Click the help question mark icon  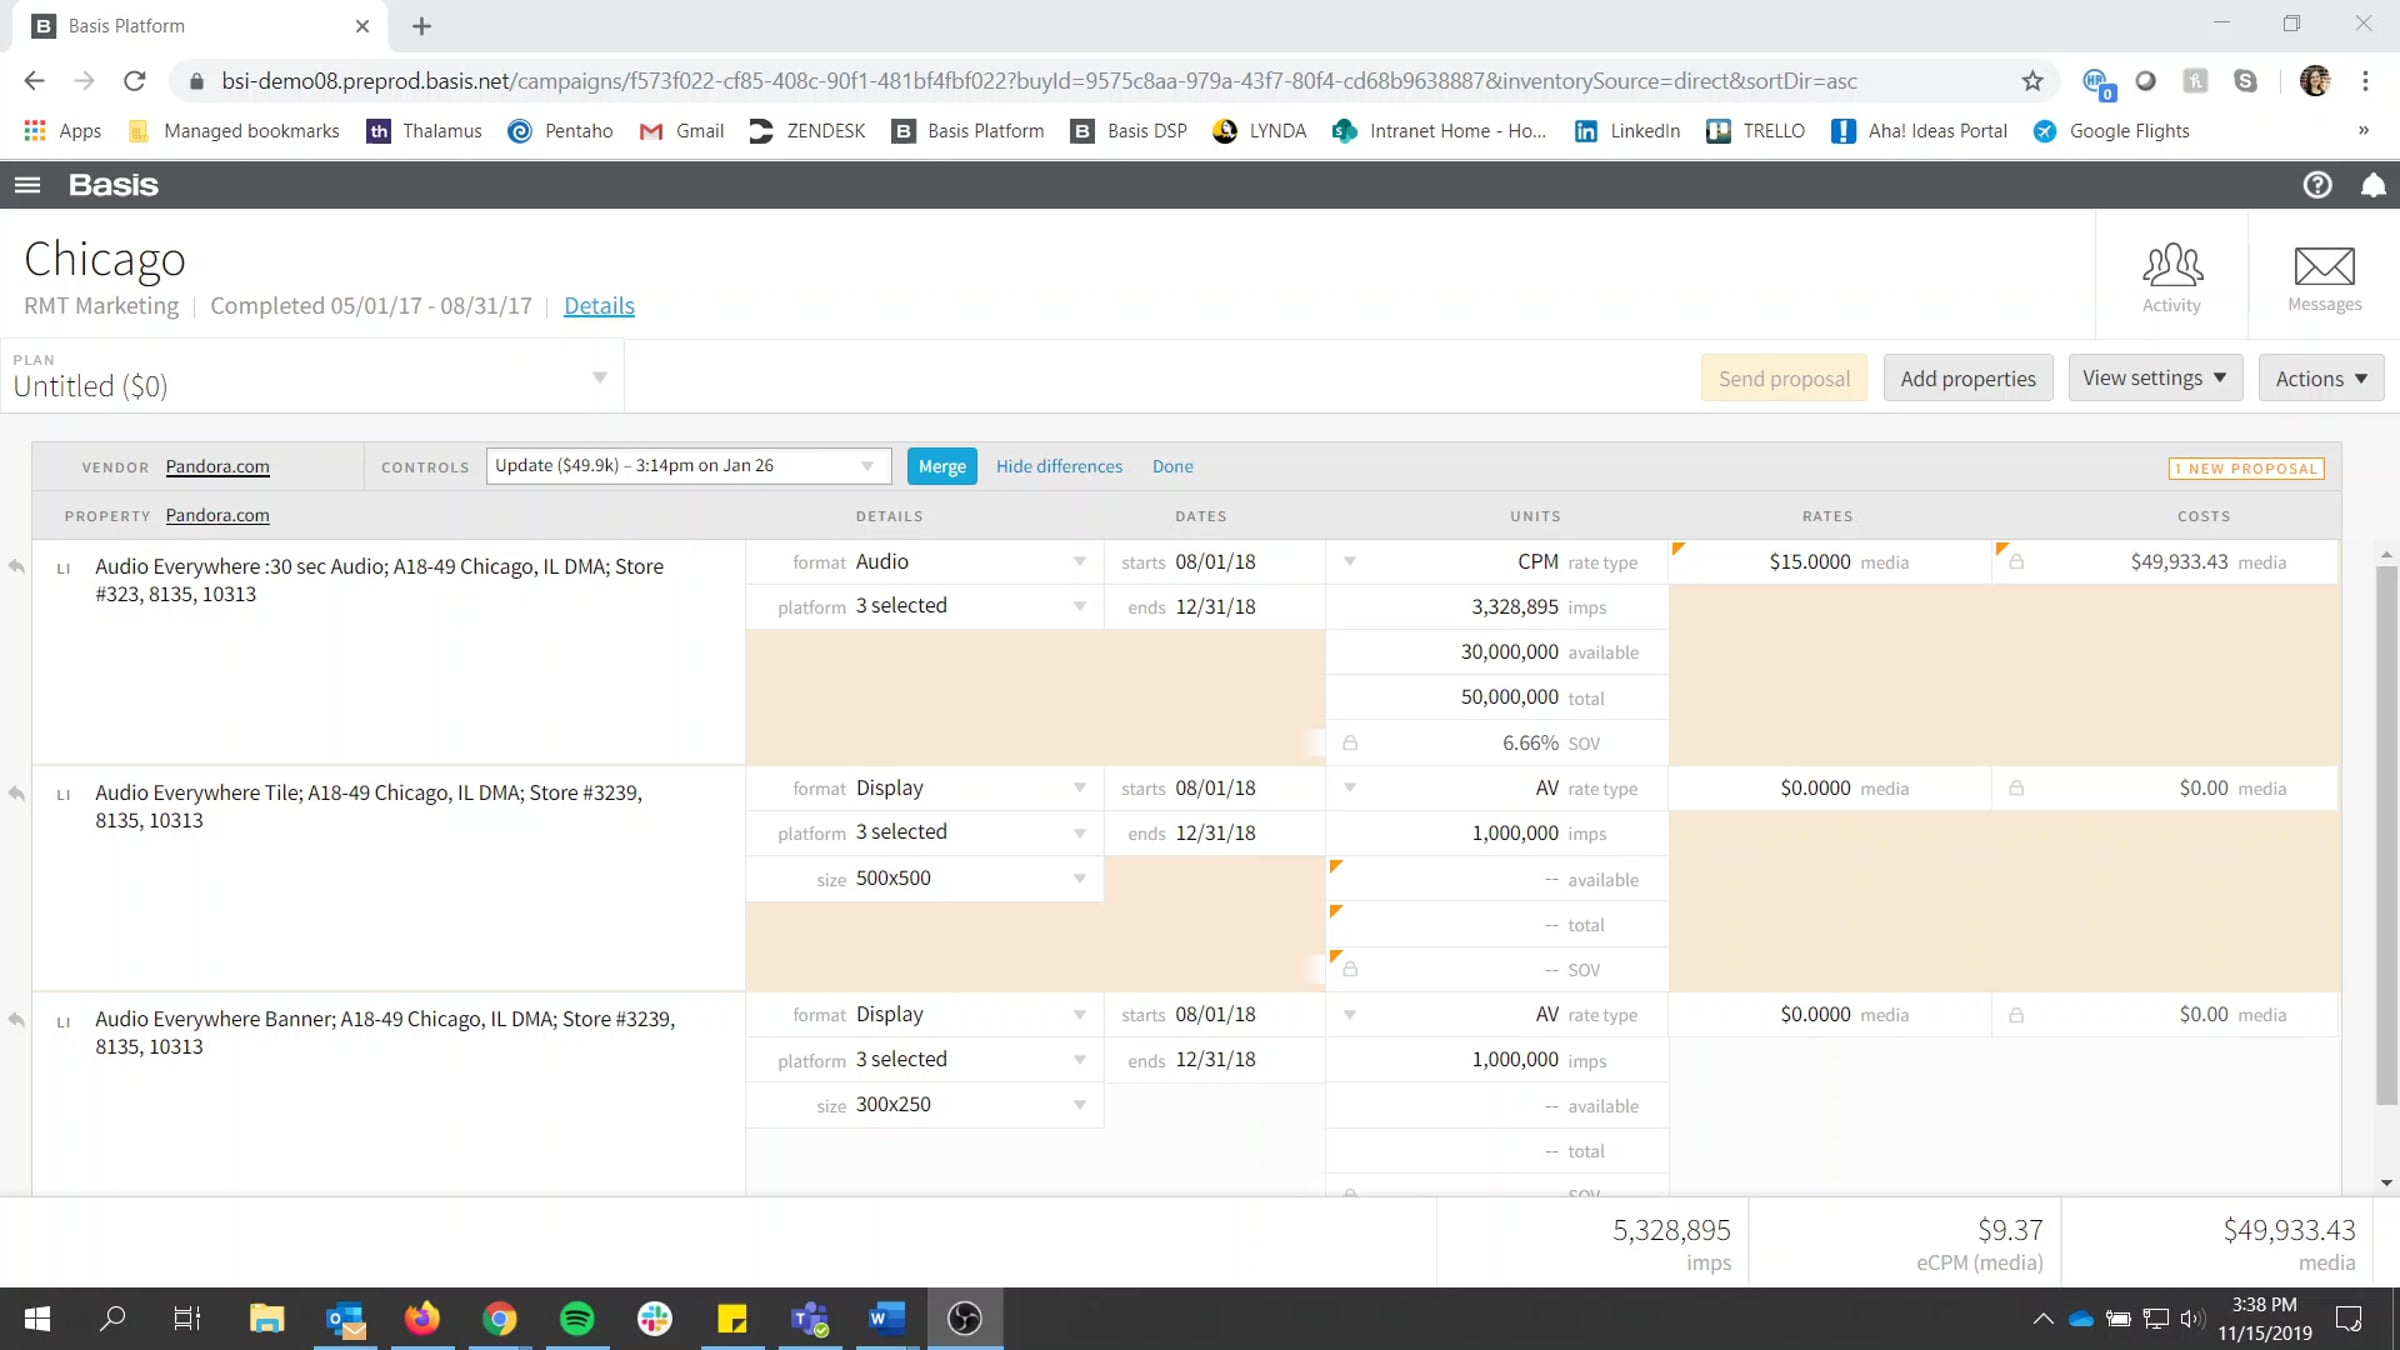click(x=2317, y=185)
